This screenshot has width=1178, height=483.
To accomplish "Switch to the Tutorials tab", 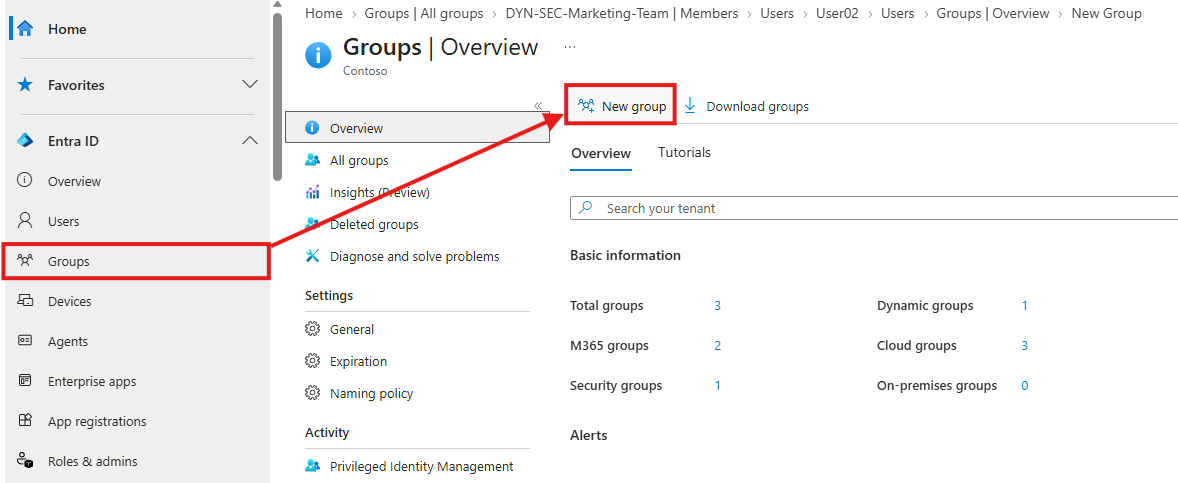I will [x=684, y=152].
